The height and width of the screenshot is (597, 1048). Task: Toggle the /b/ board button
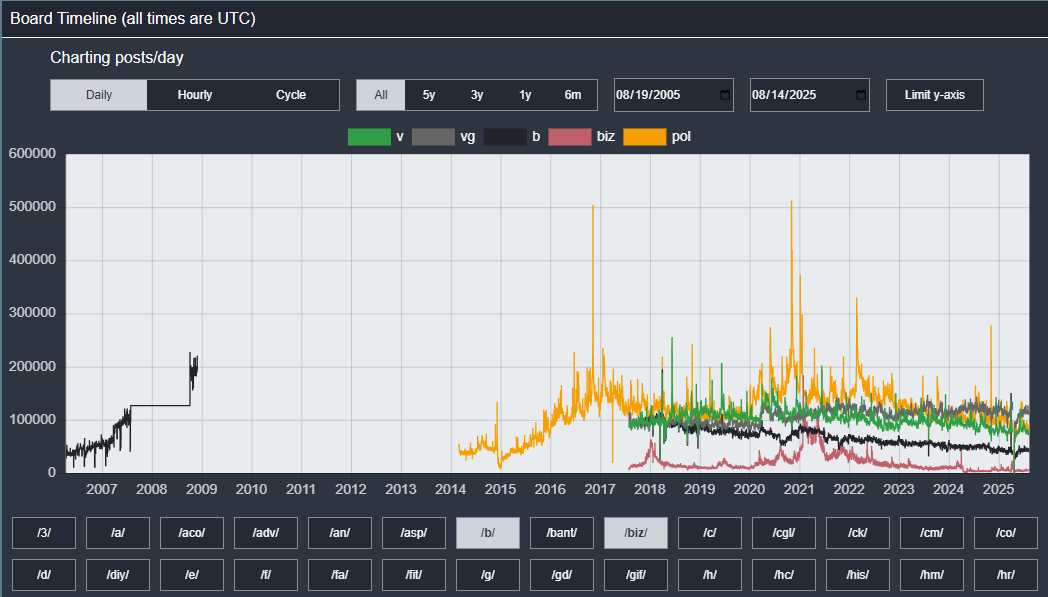(488, 533)
